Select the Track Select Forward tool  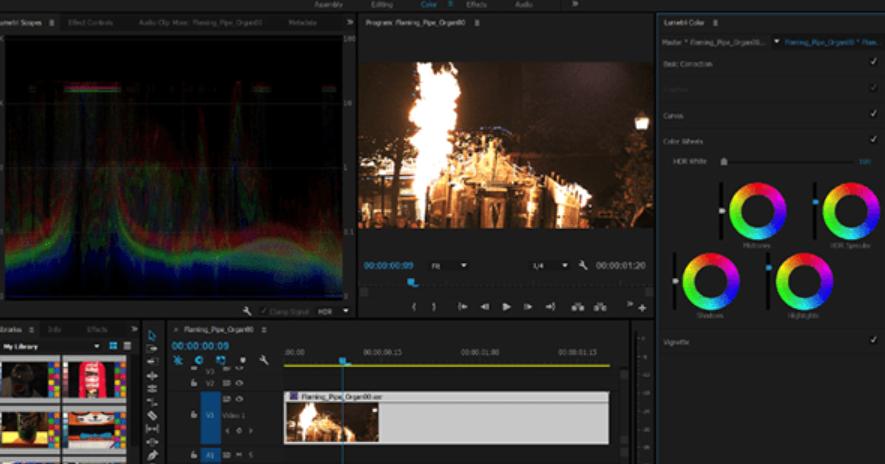click(152, 349)
